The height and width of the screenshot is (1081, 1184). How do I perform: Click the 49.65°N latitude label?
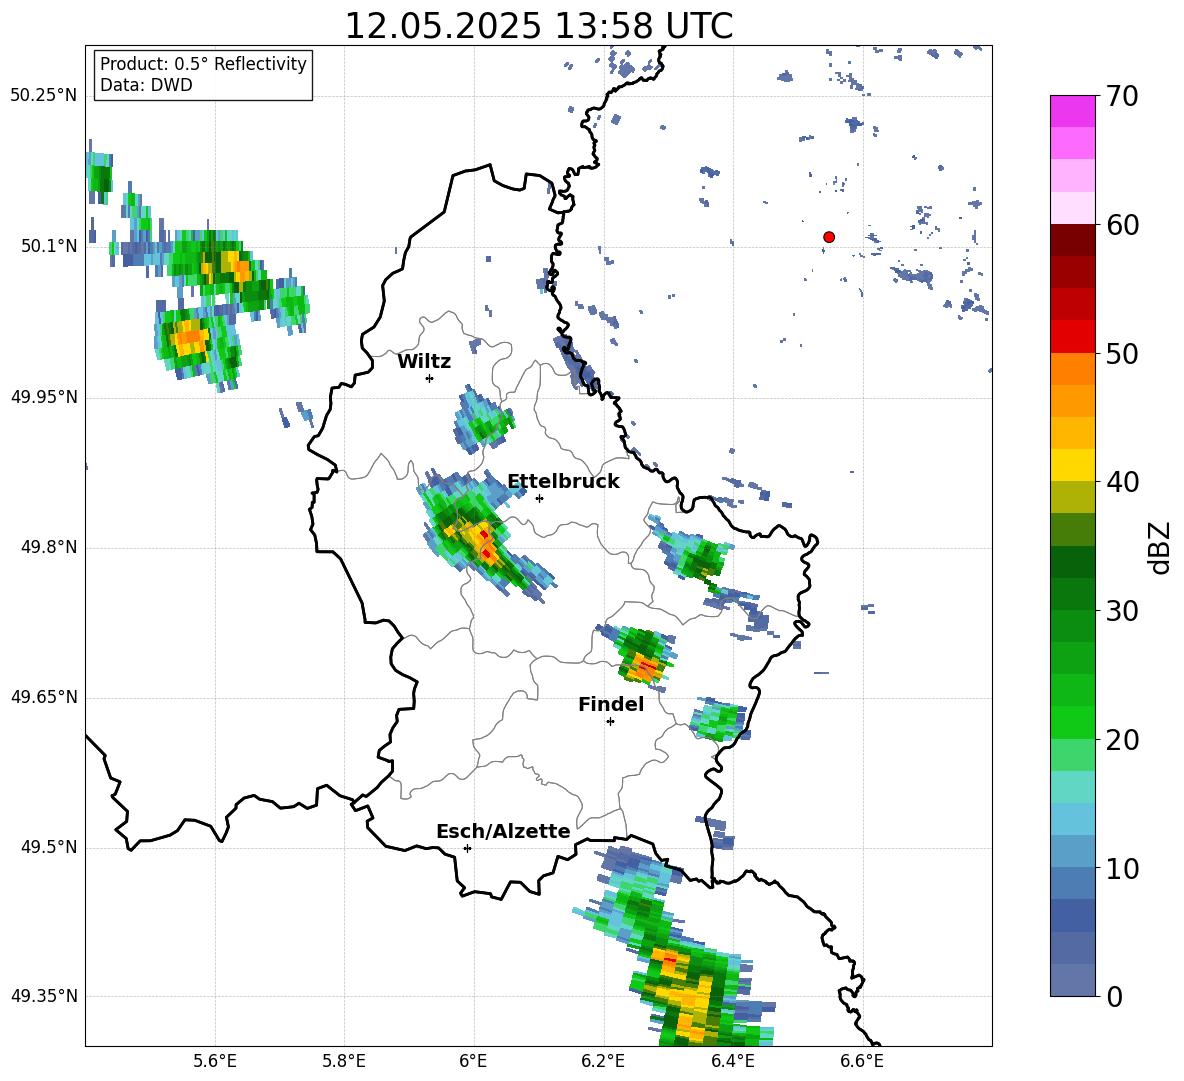(x=44, y=697)
